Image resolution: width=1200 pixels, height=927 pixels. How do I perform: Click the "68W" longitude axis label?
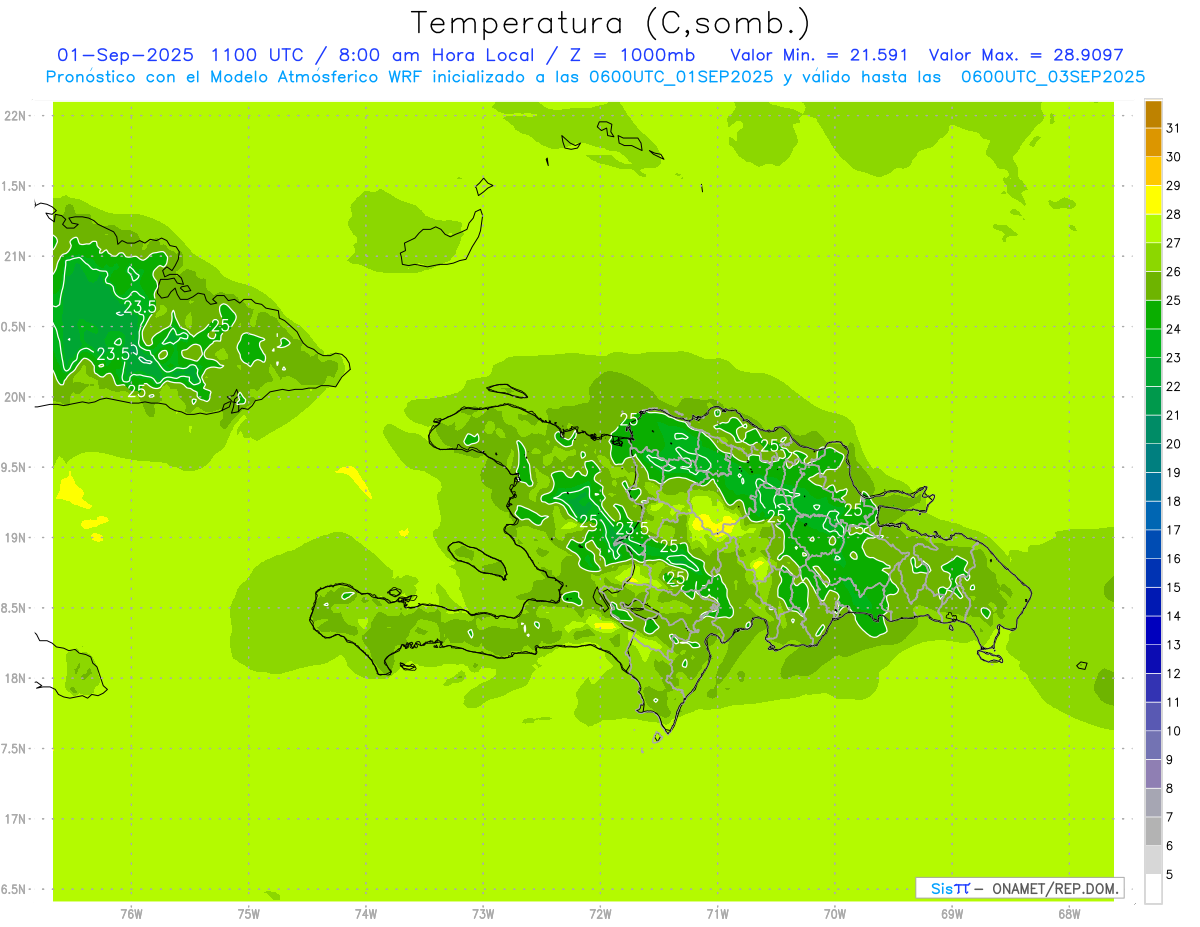(1069, 914)
